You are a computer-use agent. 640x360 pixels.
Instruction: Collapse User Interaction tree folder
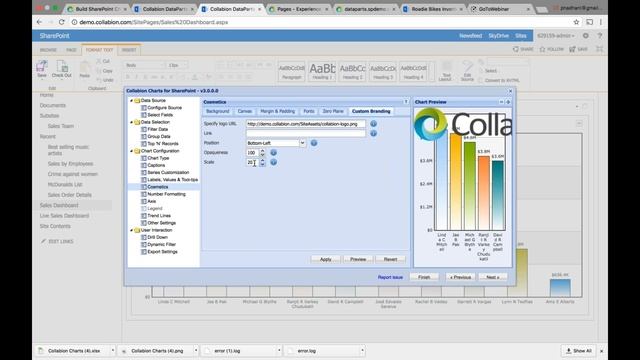pyautogui.click(x=131, y=230)
